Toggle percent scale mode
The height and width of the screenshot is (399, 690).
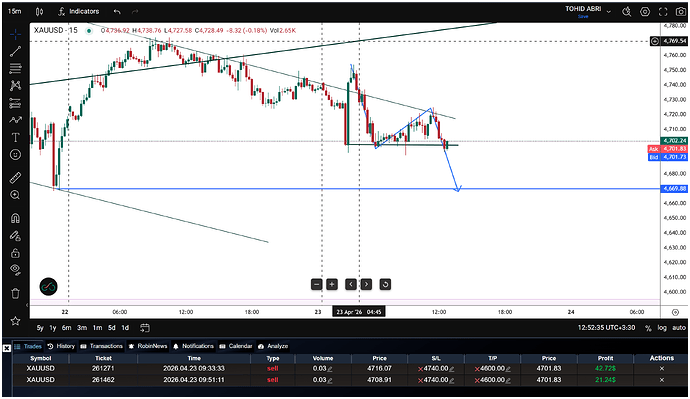pyautogui.click(x=648, y=328)
